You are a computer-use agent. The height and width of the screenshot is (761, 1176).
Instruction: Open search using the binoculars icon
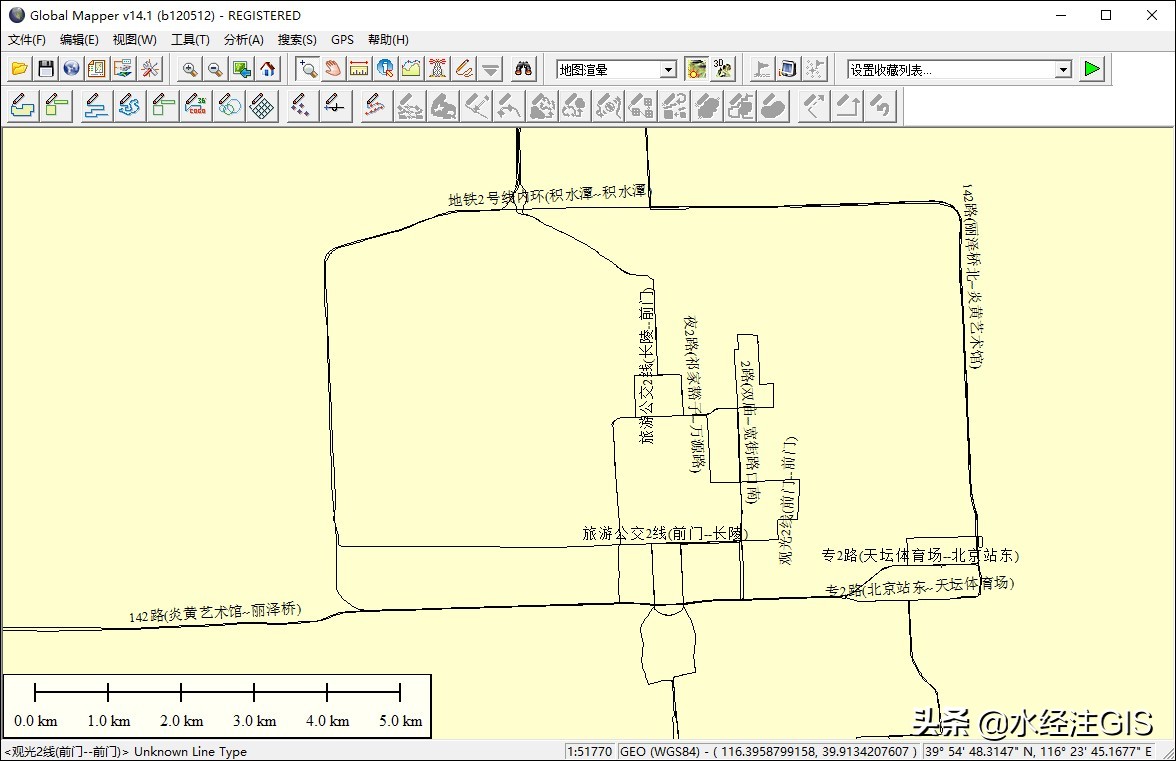pyautogui.click(x=523, y=68)
